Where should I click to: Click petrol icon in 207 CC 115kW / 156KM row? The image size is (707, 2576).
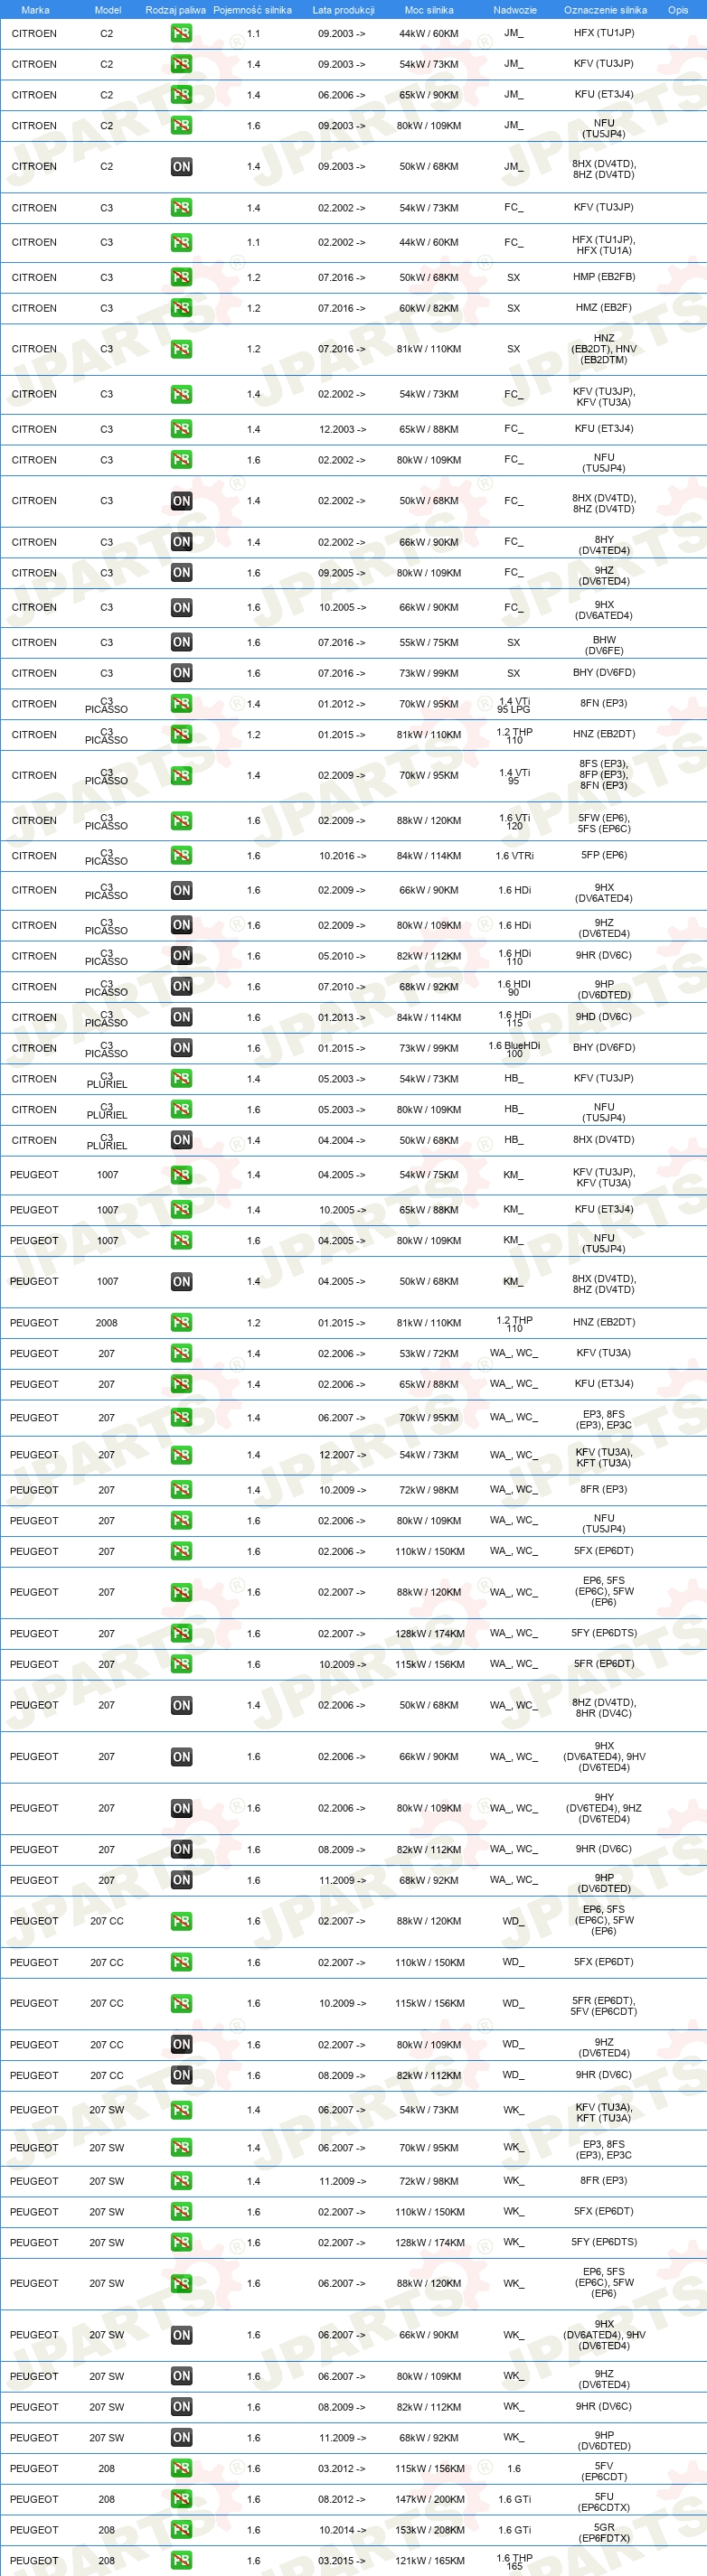(x=181, y=2003)
